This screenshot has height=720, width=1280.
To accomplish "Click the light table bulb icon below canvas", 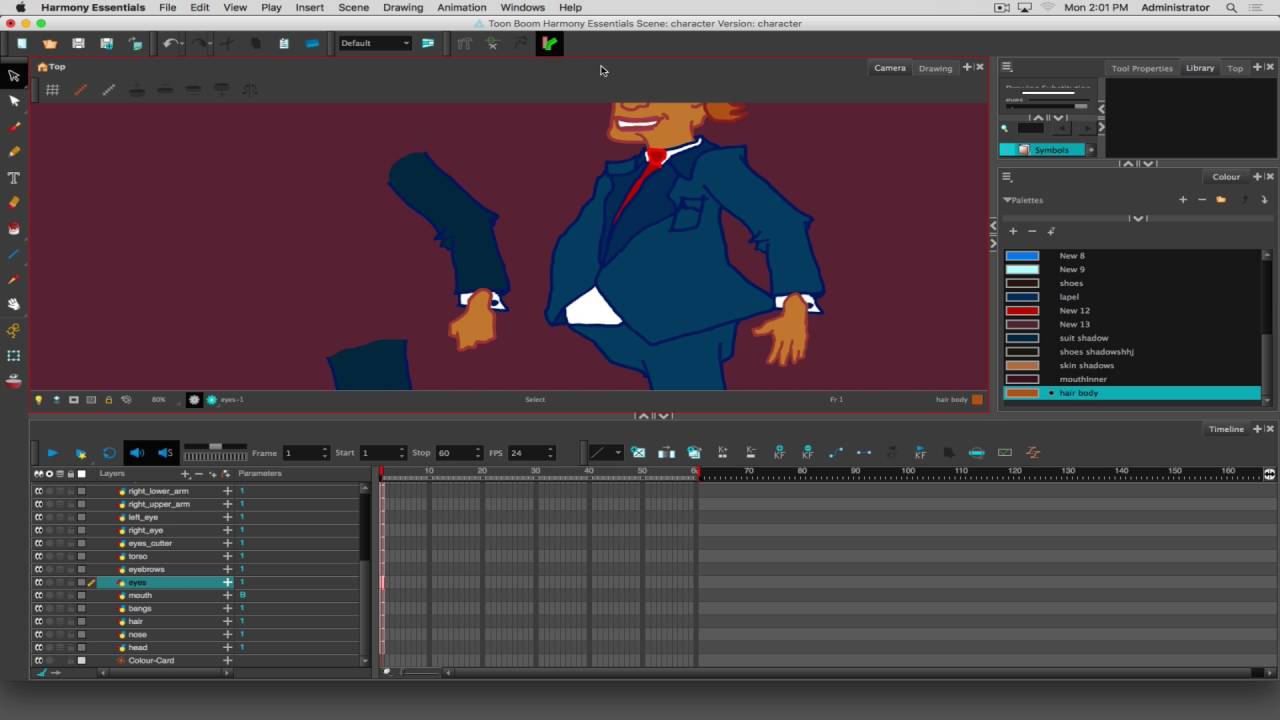I will 39,400.
